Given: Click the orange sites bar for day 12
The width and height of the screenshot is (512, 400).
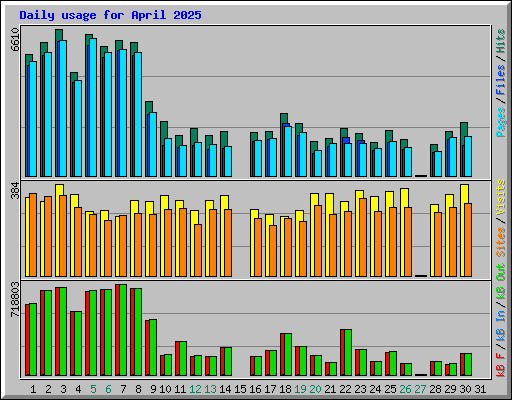Looking at the screenshot, I should point(198,250).
